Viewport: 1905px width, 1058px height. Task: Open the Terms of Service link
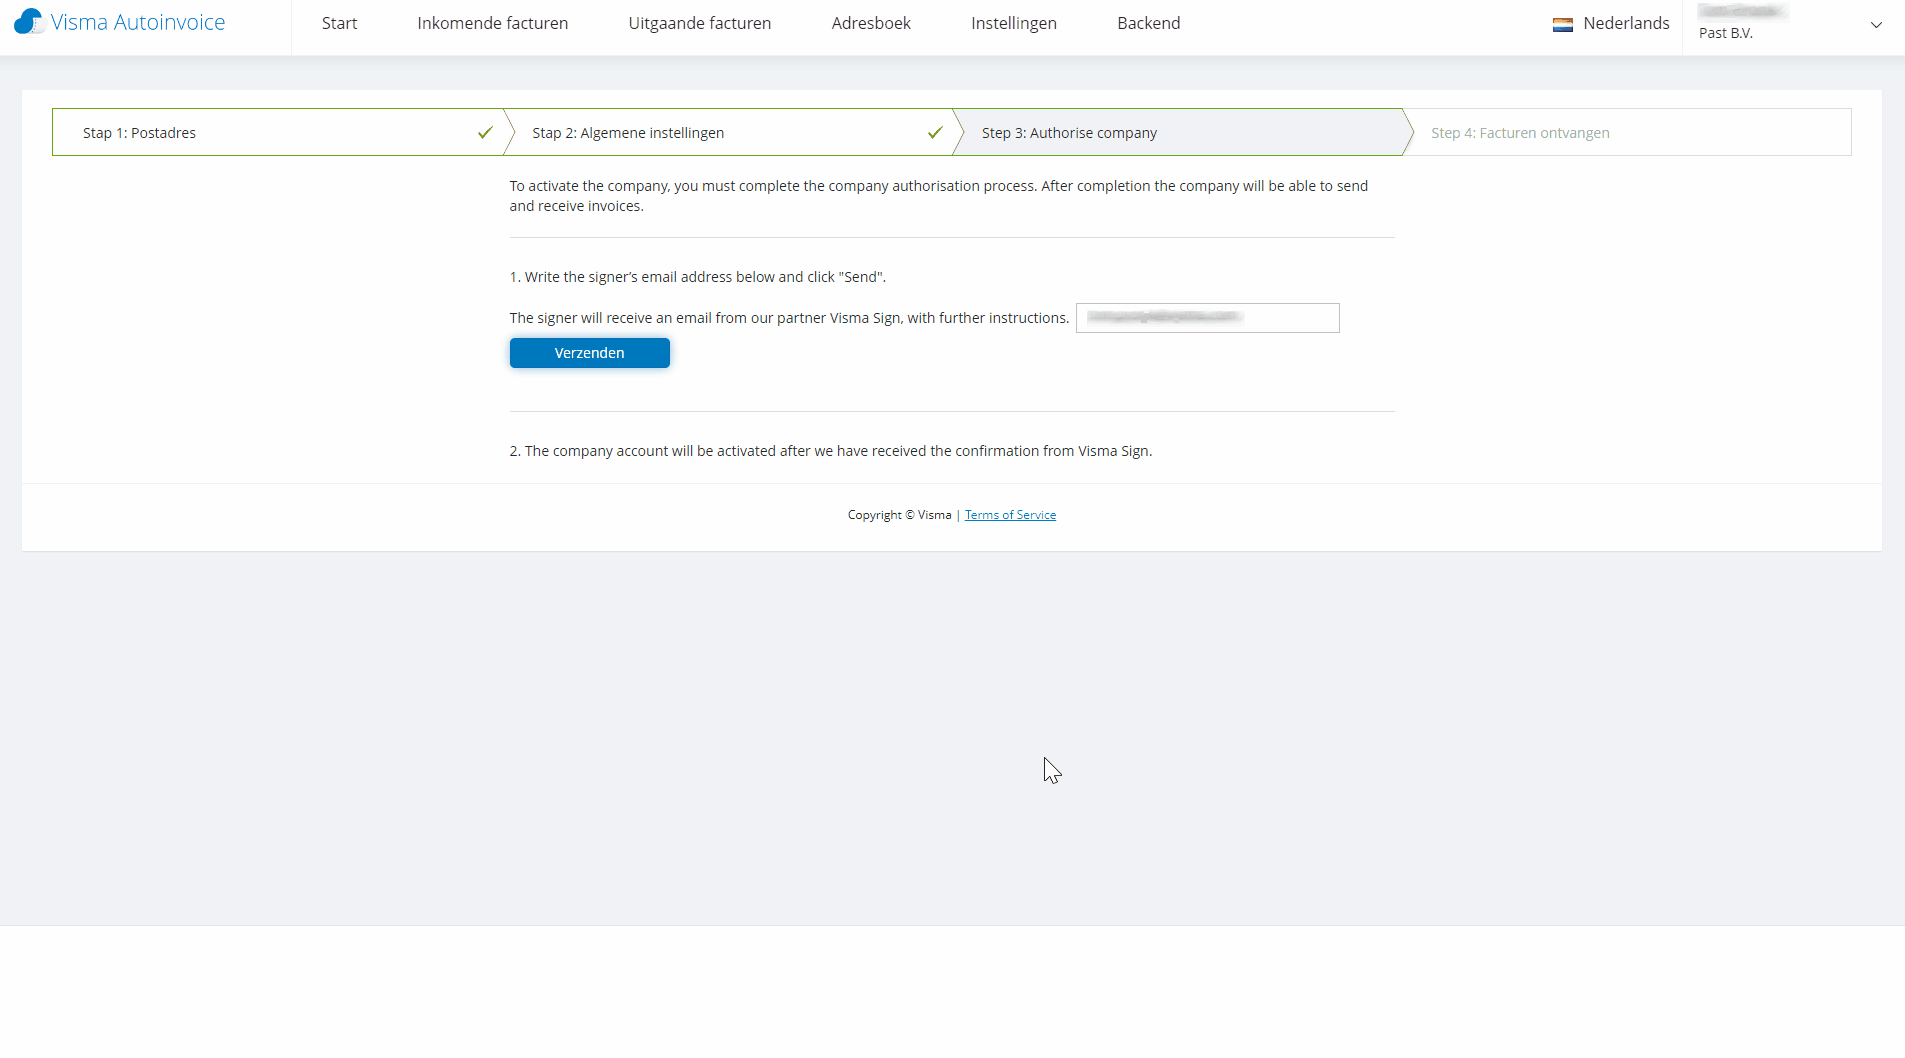tap(1010, 515)
